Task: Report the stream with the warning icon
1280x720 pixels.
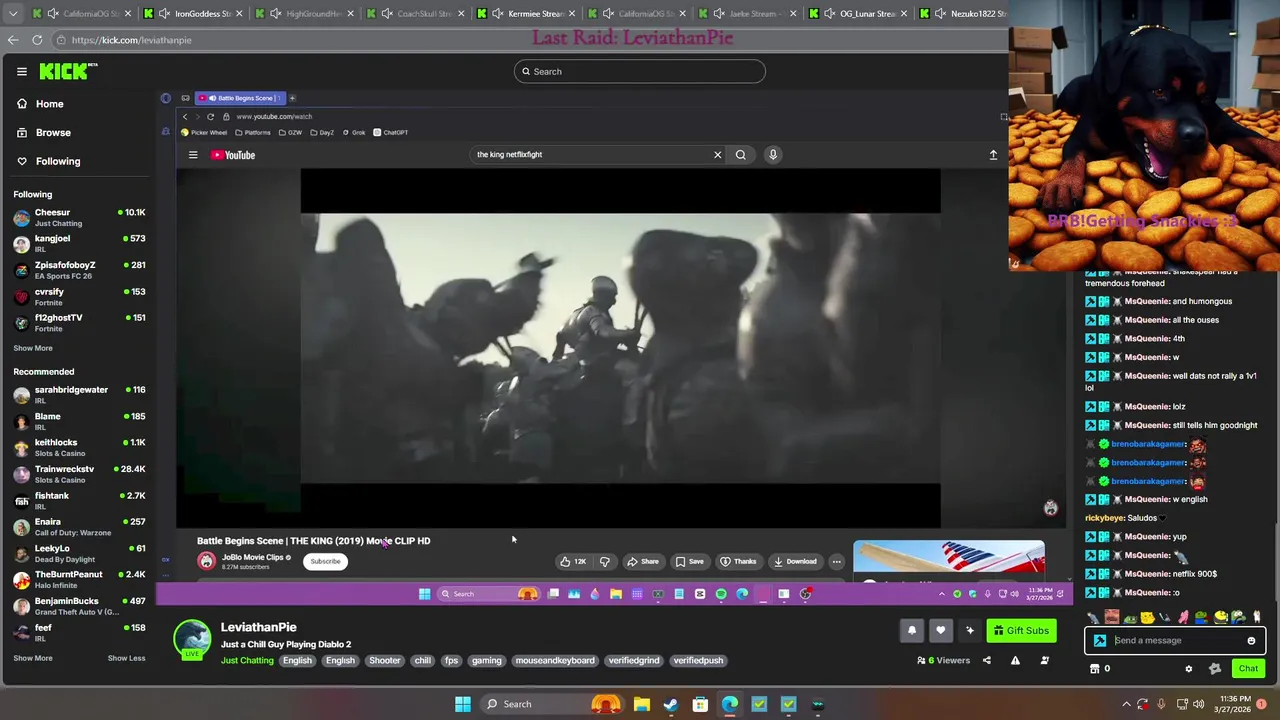Action: [x=1015, y=660]
